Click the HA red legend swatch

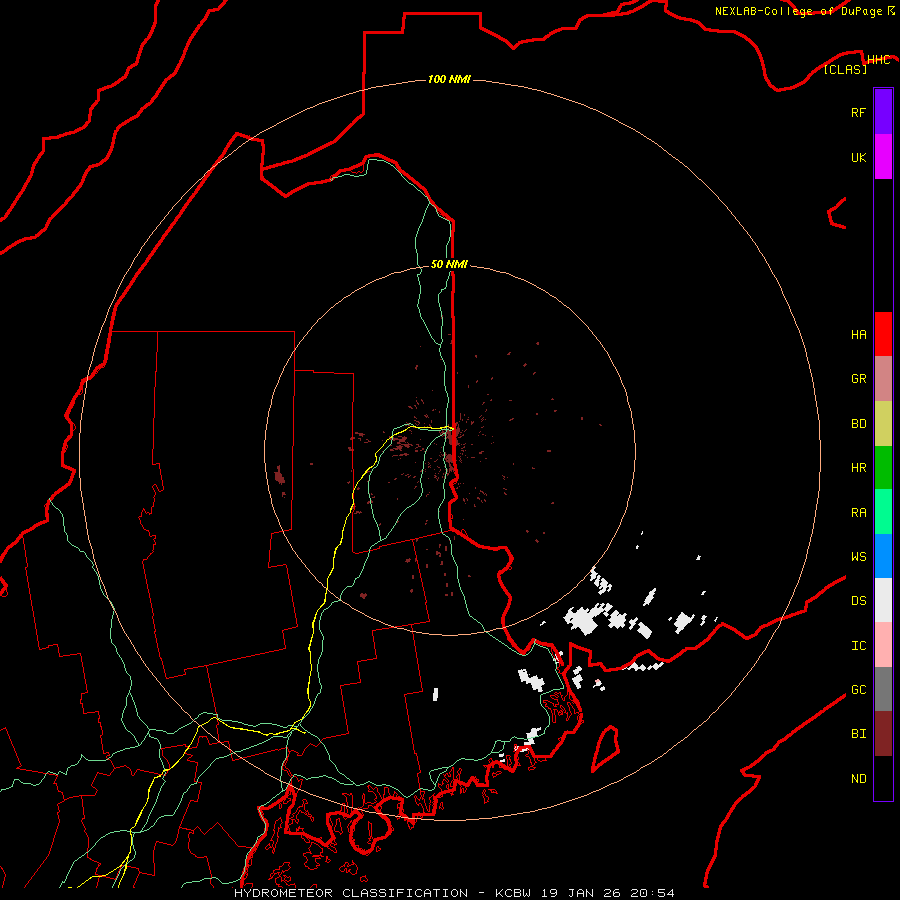pyautogui.click(x=883, y=334)
